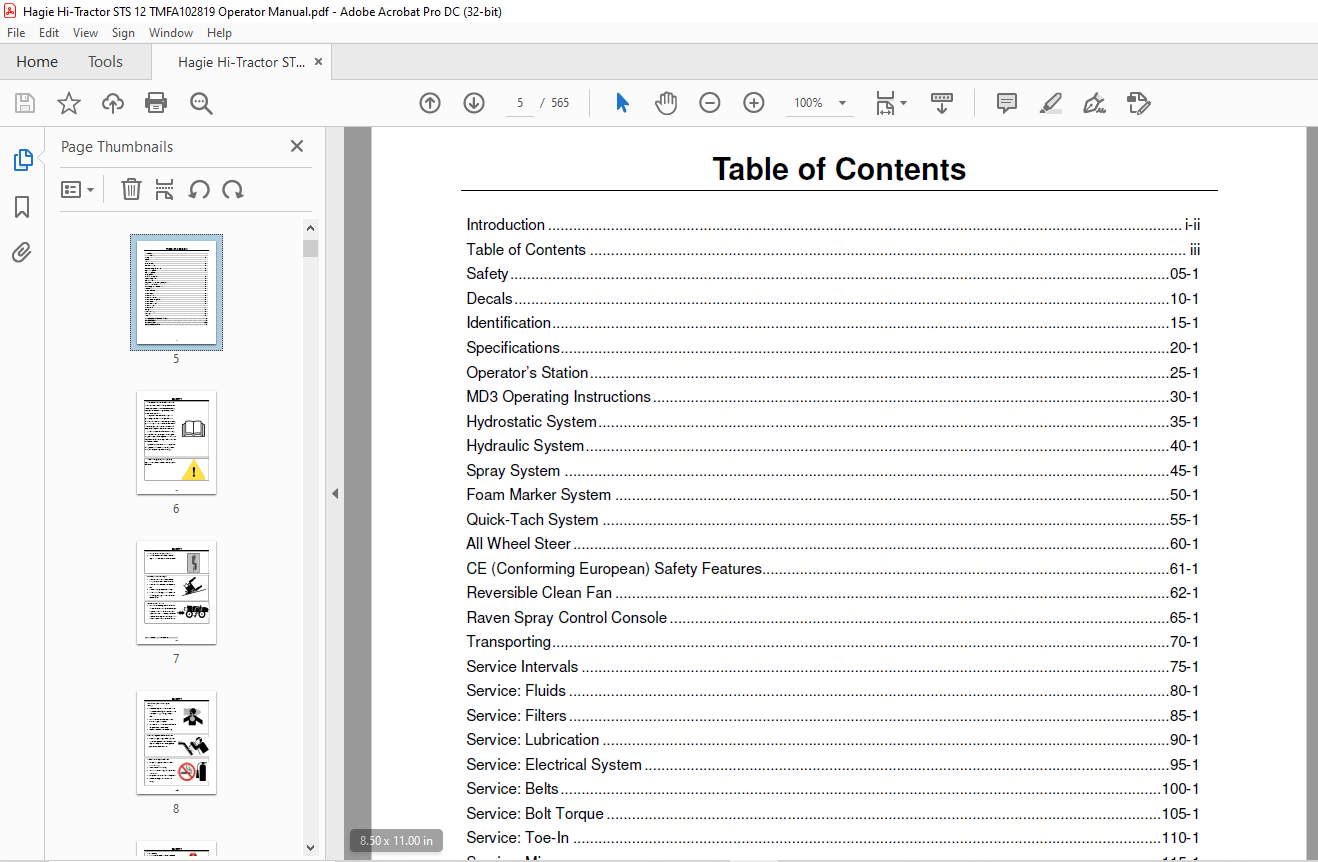Add a sticky note comment
1318x862 pixels.
(x=1007, y=103)
